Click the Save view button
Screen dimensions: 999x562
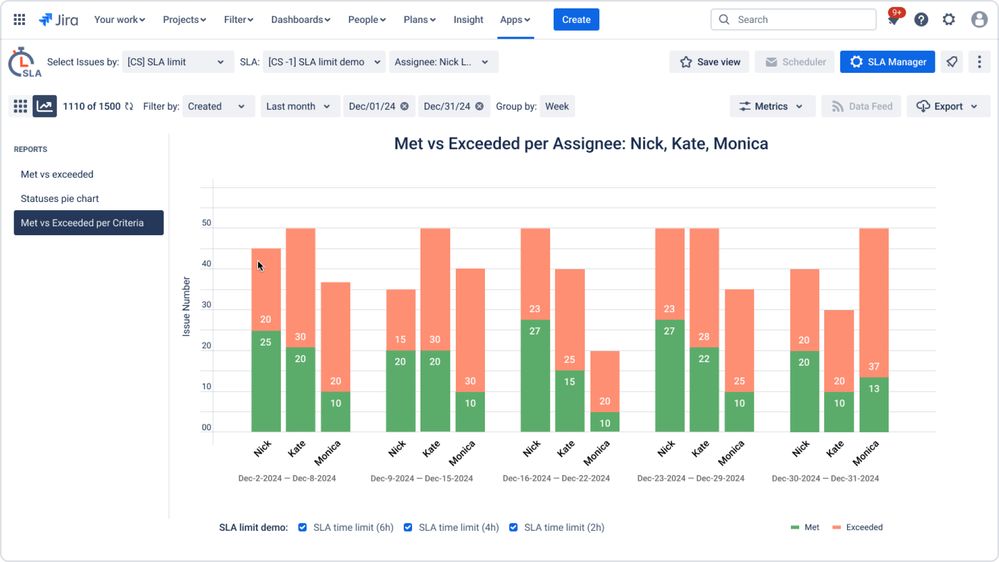tap(710, 62)
